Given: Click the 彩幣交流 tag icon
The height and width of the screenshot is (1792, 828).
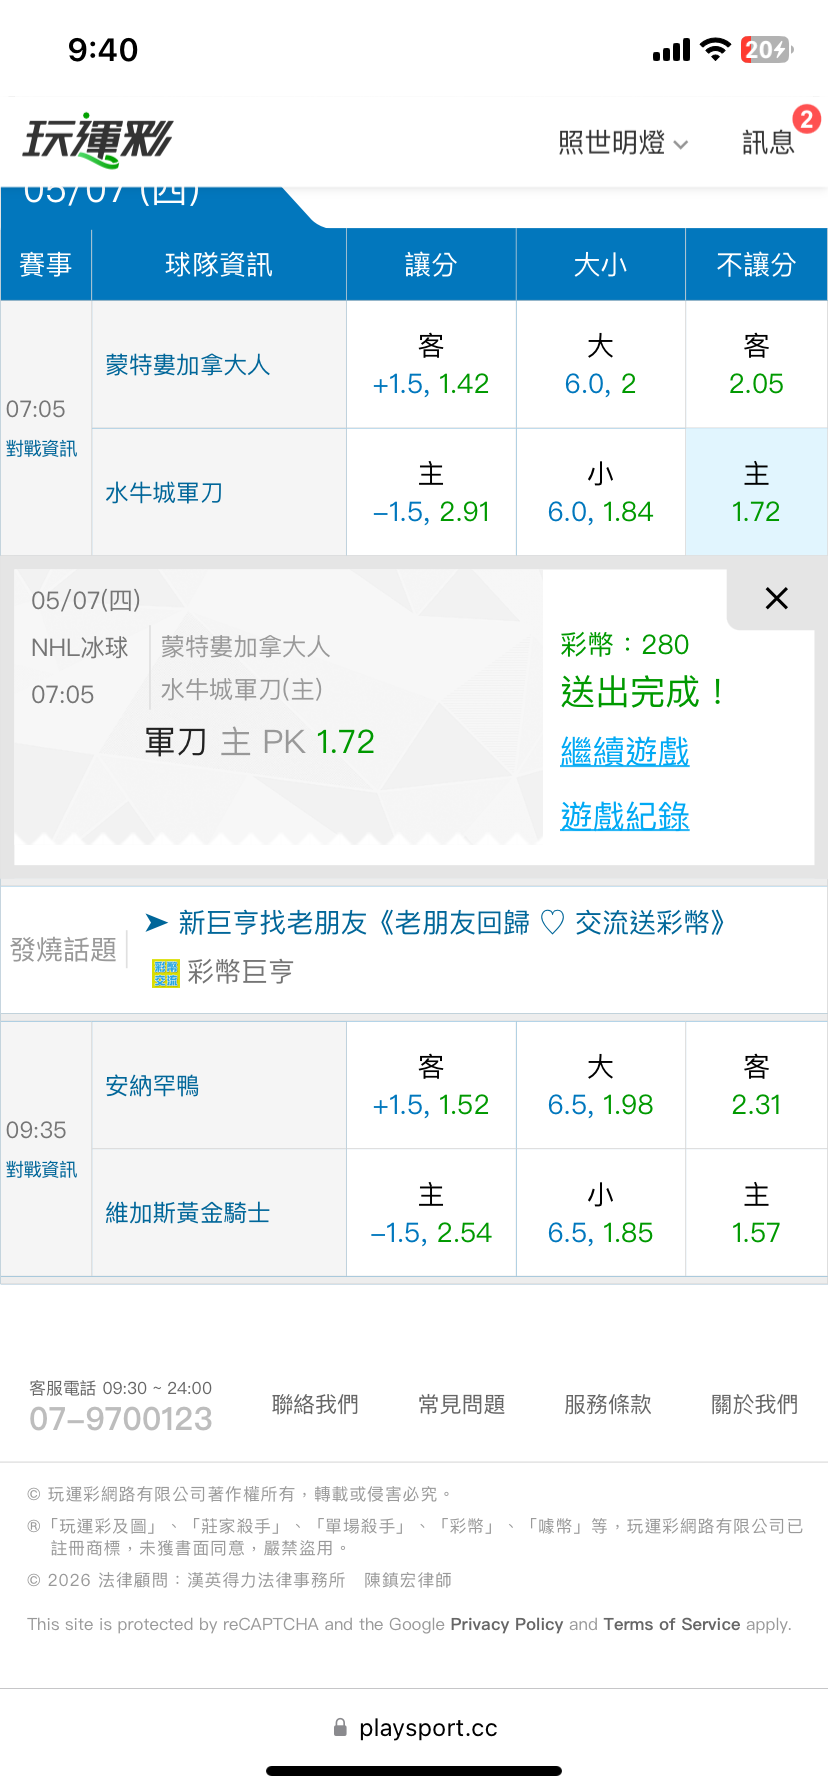Looking at the screenshot, I should click(x=165, y=973).
